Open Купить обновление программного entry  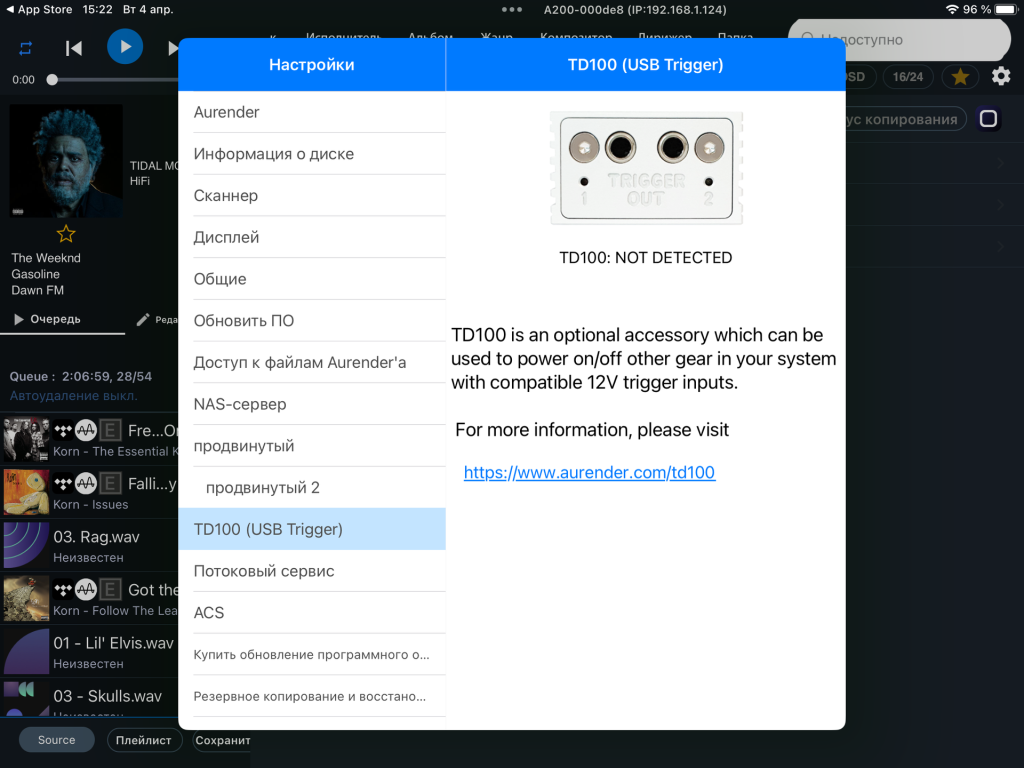312,655
